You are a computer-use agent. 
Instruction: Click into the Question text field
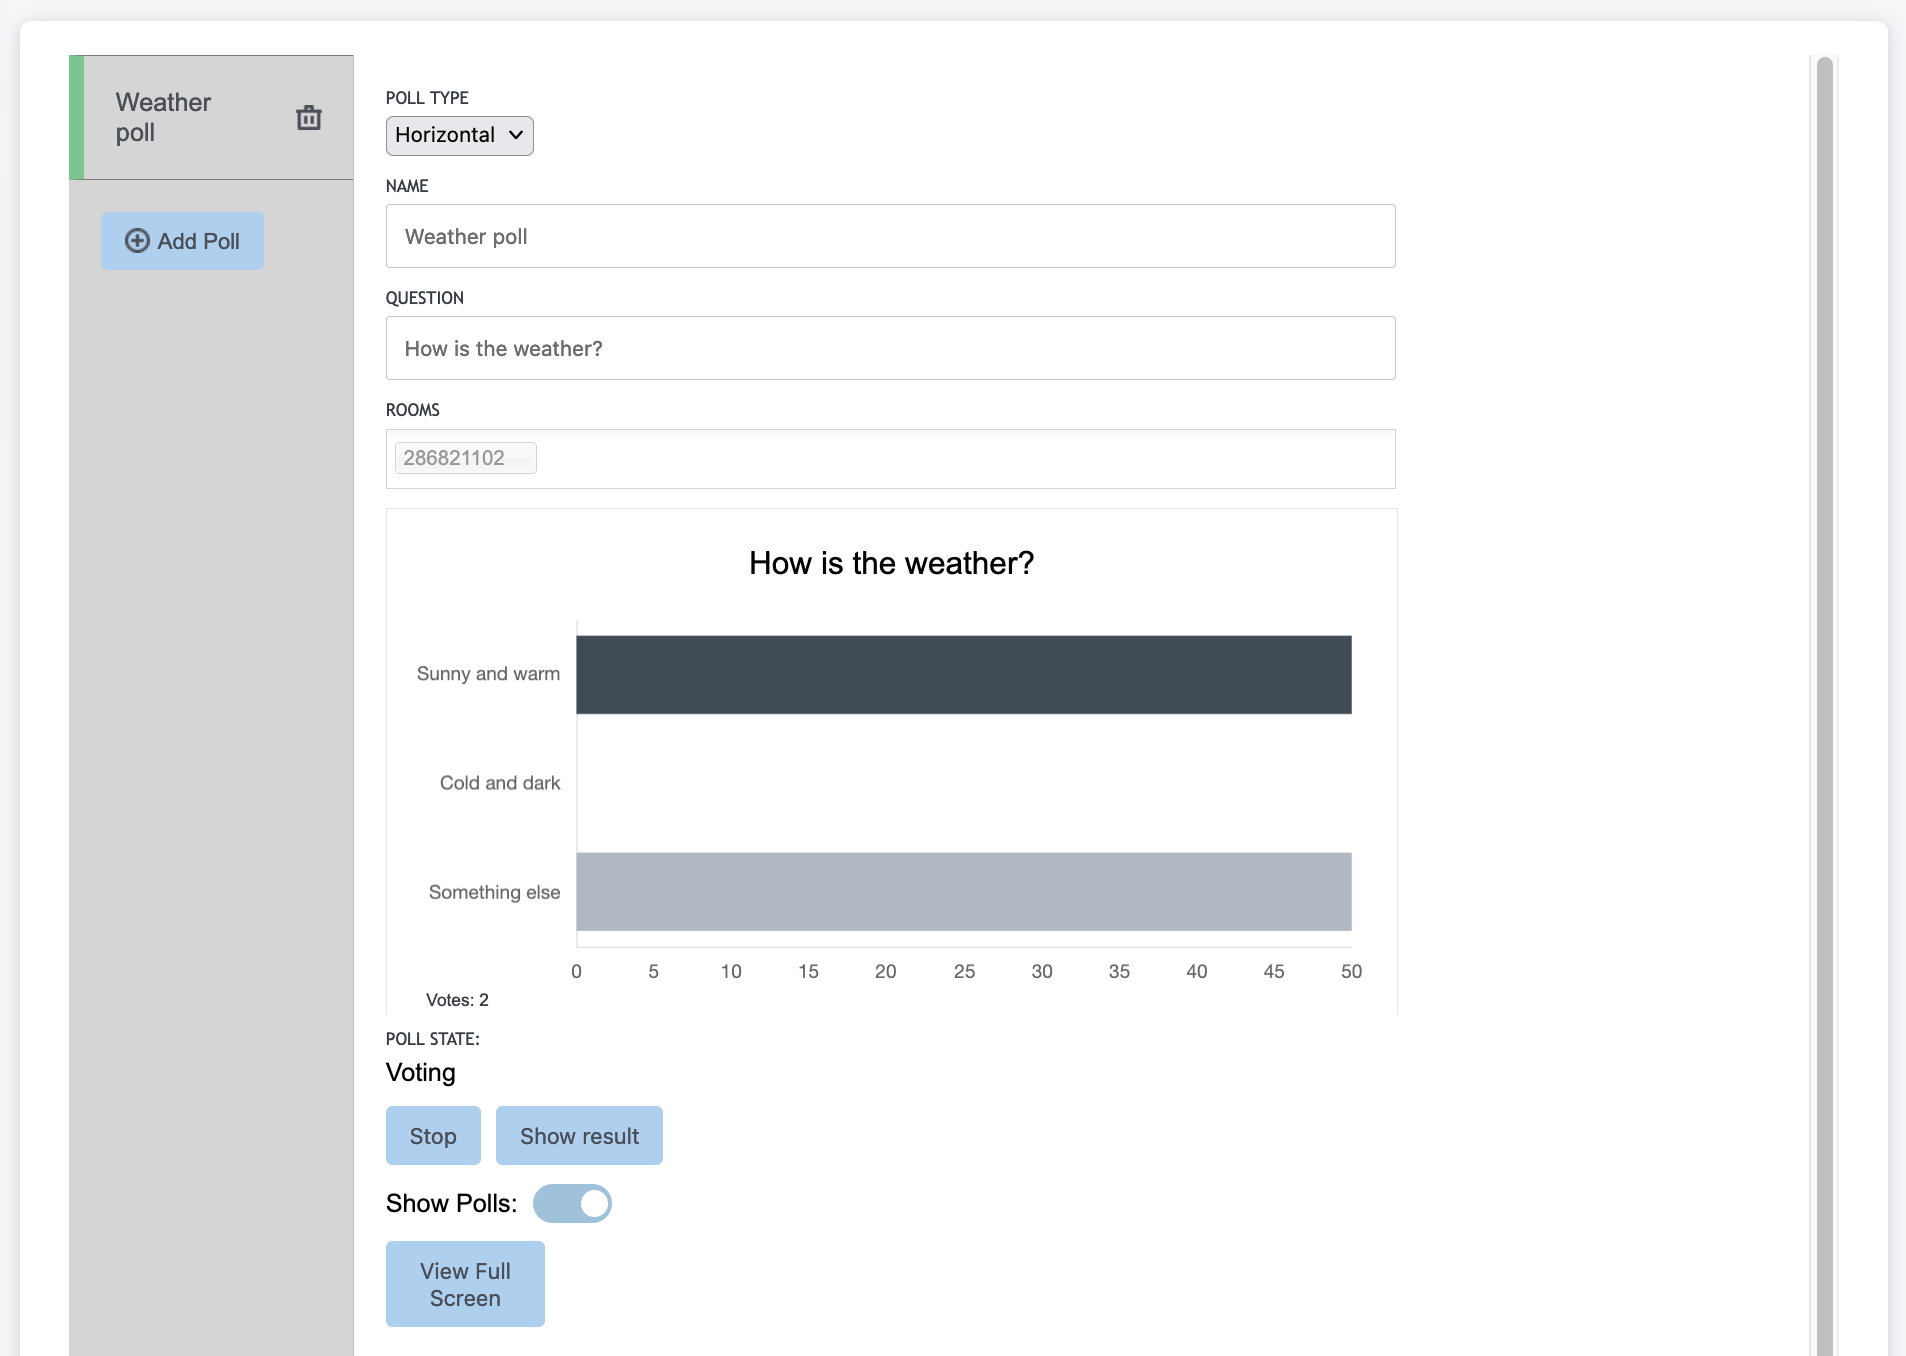[889, 349]
